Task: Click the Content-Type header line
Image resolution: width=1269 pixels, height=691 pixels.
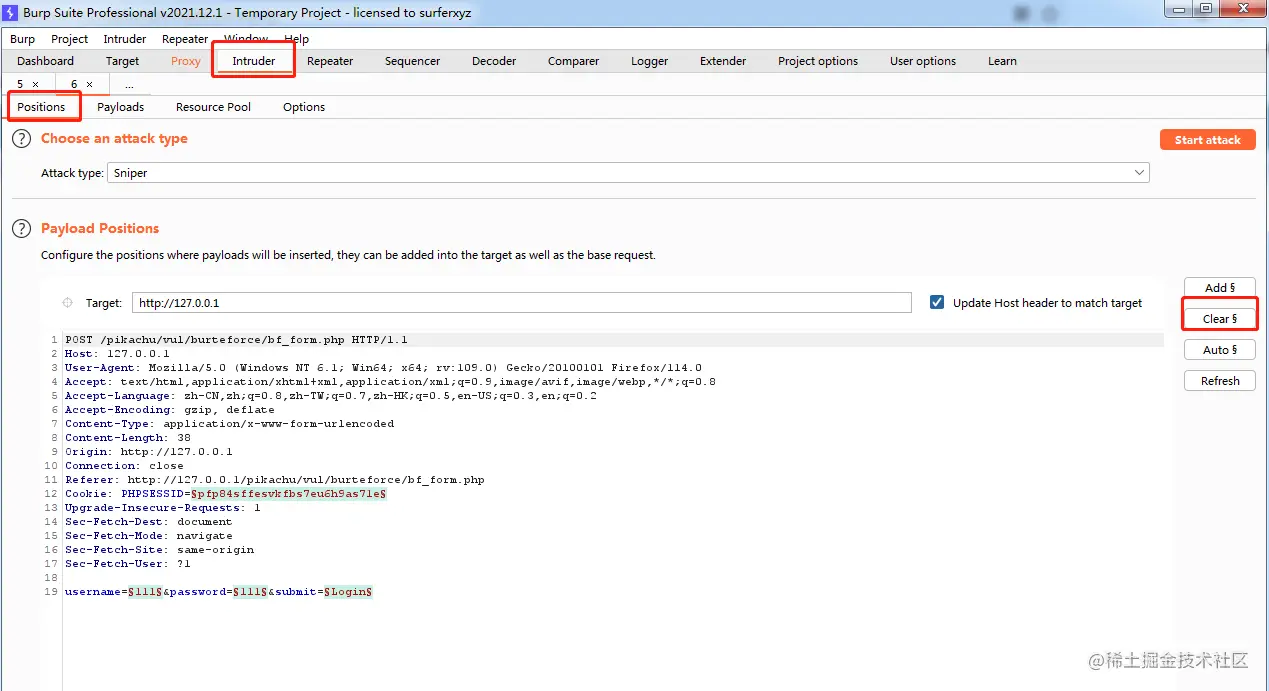Action: point(229,424)
